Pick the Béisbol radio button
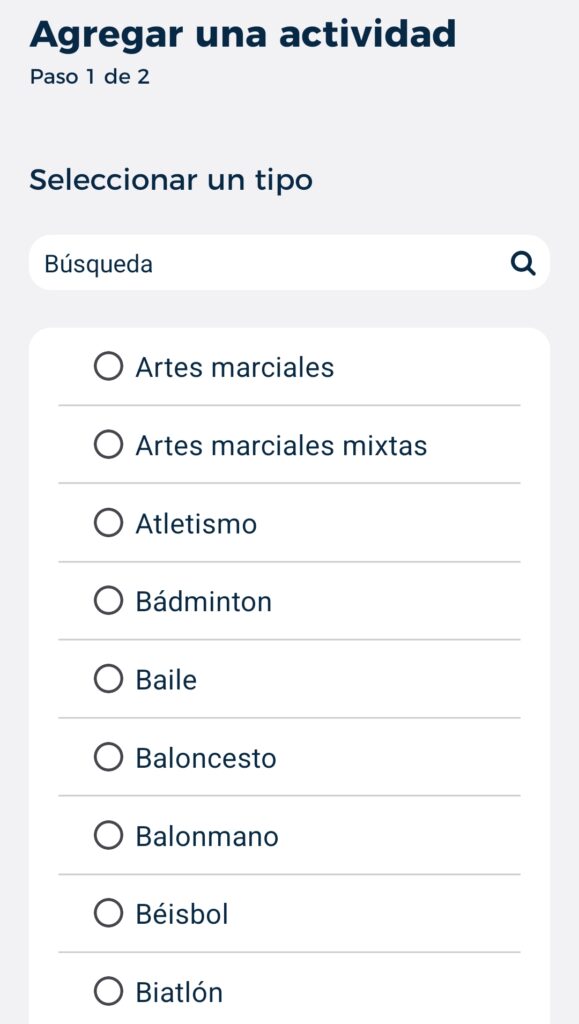Image resolution: width=579 pixels, height=1024 pixels. coord(108,914)
